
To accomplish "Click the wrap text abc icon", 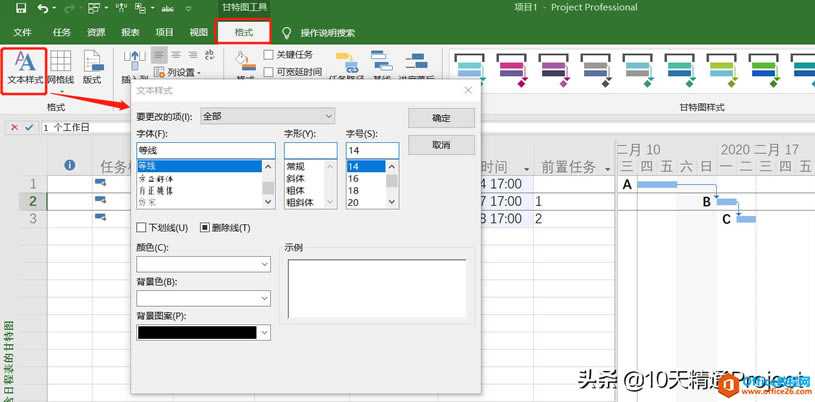I will coord(210,55).
